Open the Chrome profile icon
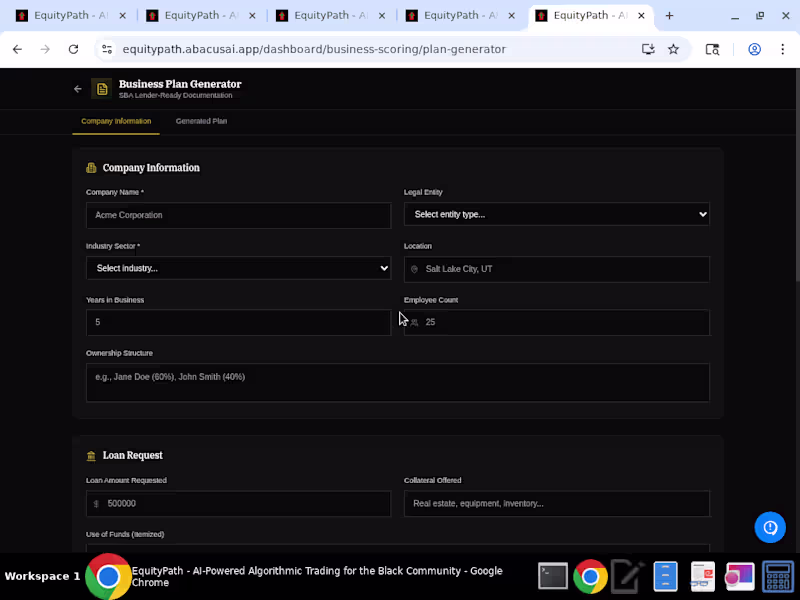The height and width of the screenshot is (600, 800). click(x=755, y=49)
